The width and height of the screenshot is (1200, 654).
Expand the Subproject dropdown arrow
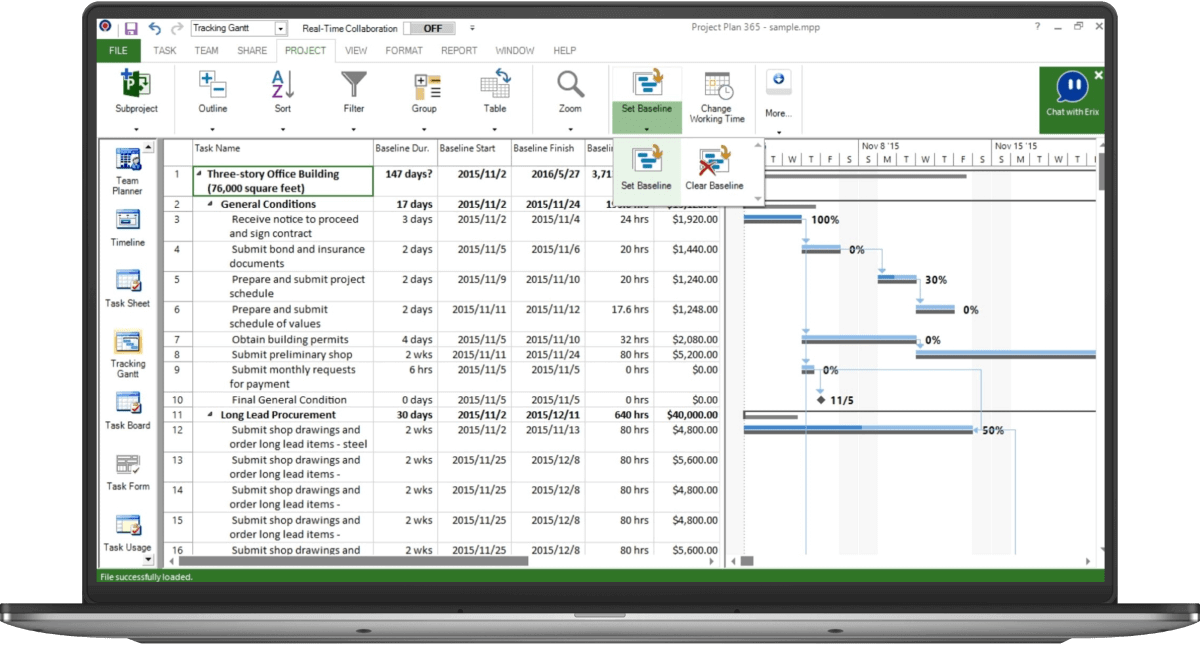(135, 130)
